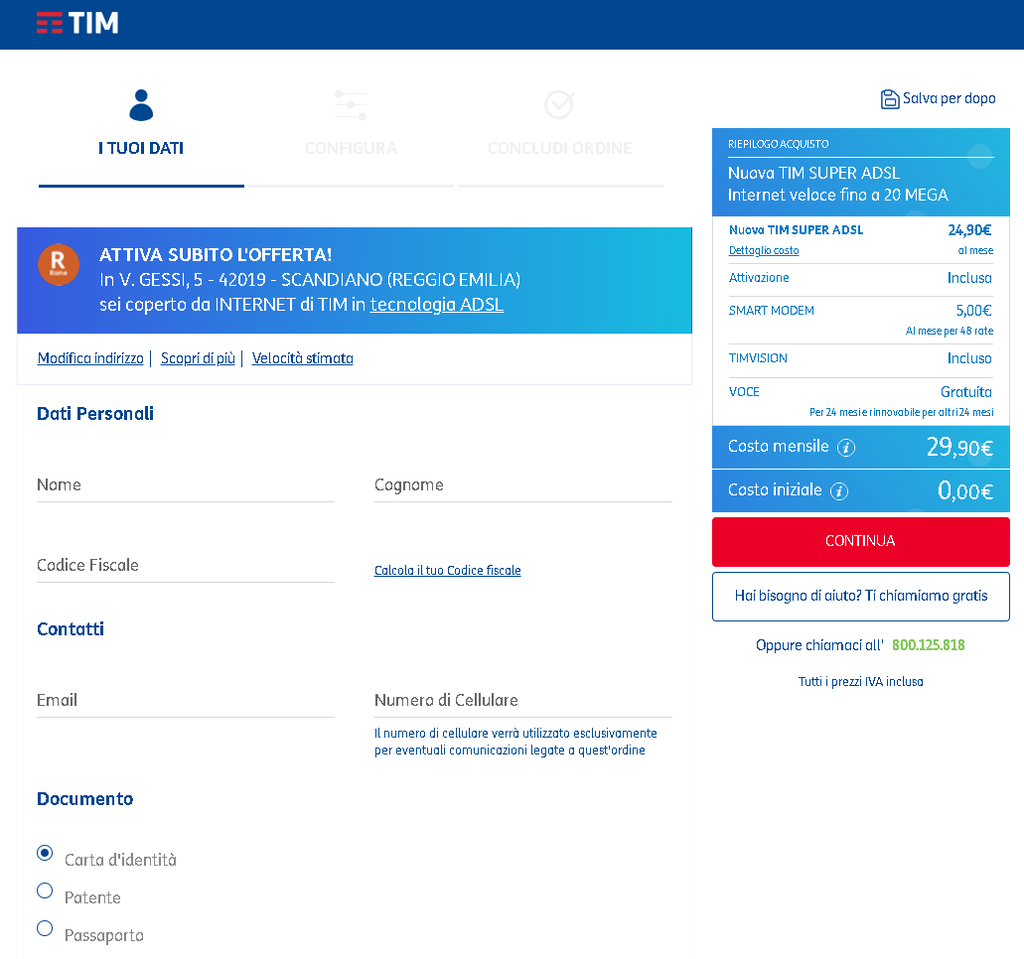This screenshot has height=959, width=1024.
Task: Click the 24,90€ price text
Action: [x=969, y=230]
